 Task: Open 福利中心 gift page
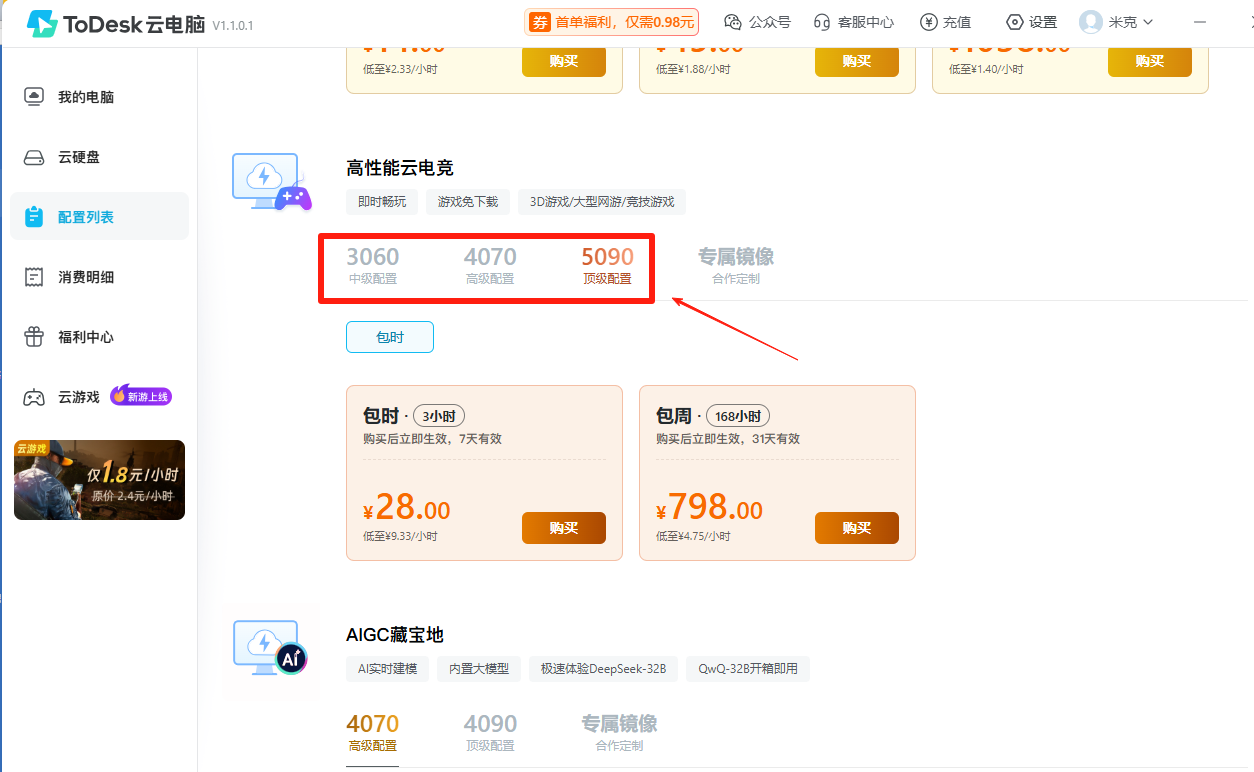tap(99, 337)
